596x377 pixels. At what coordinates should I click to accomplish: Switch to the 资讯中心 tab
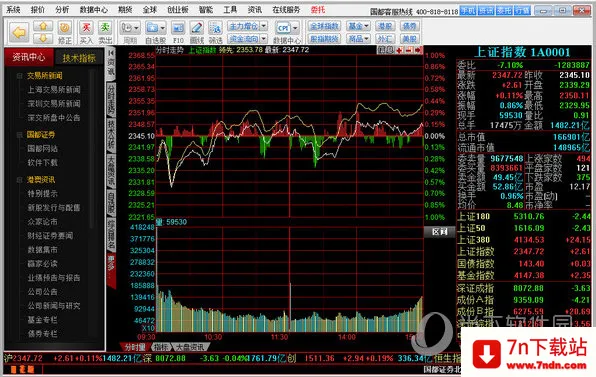(x=29, y=57)
